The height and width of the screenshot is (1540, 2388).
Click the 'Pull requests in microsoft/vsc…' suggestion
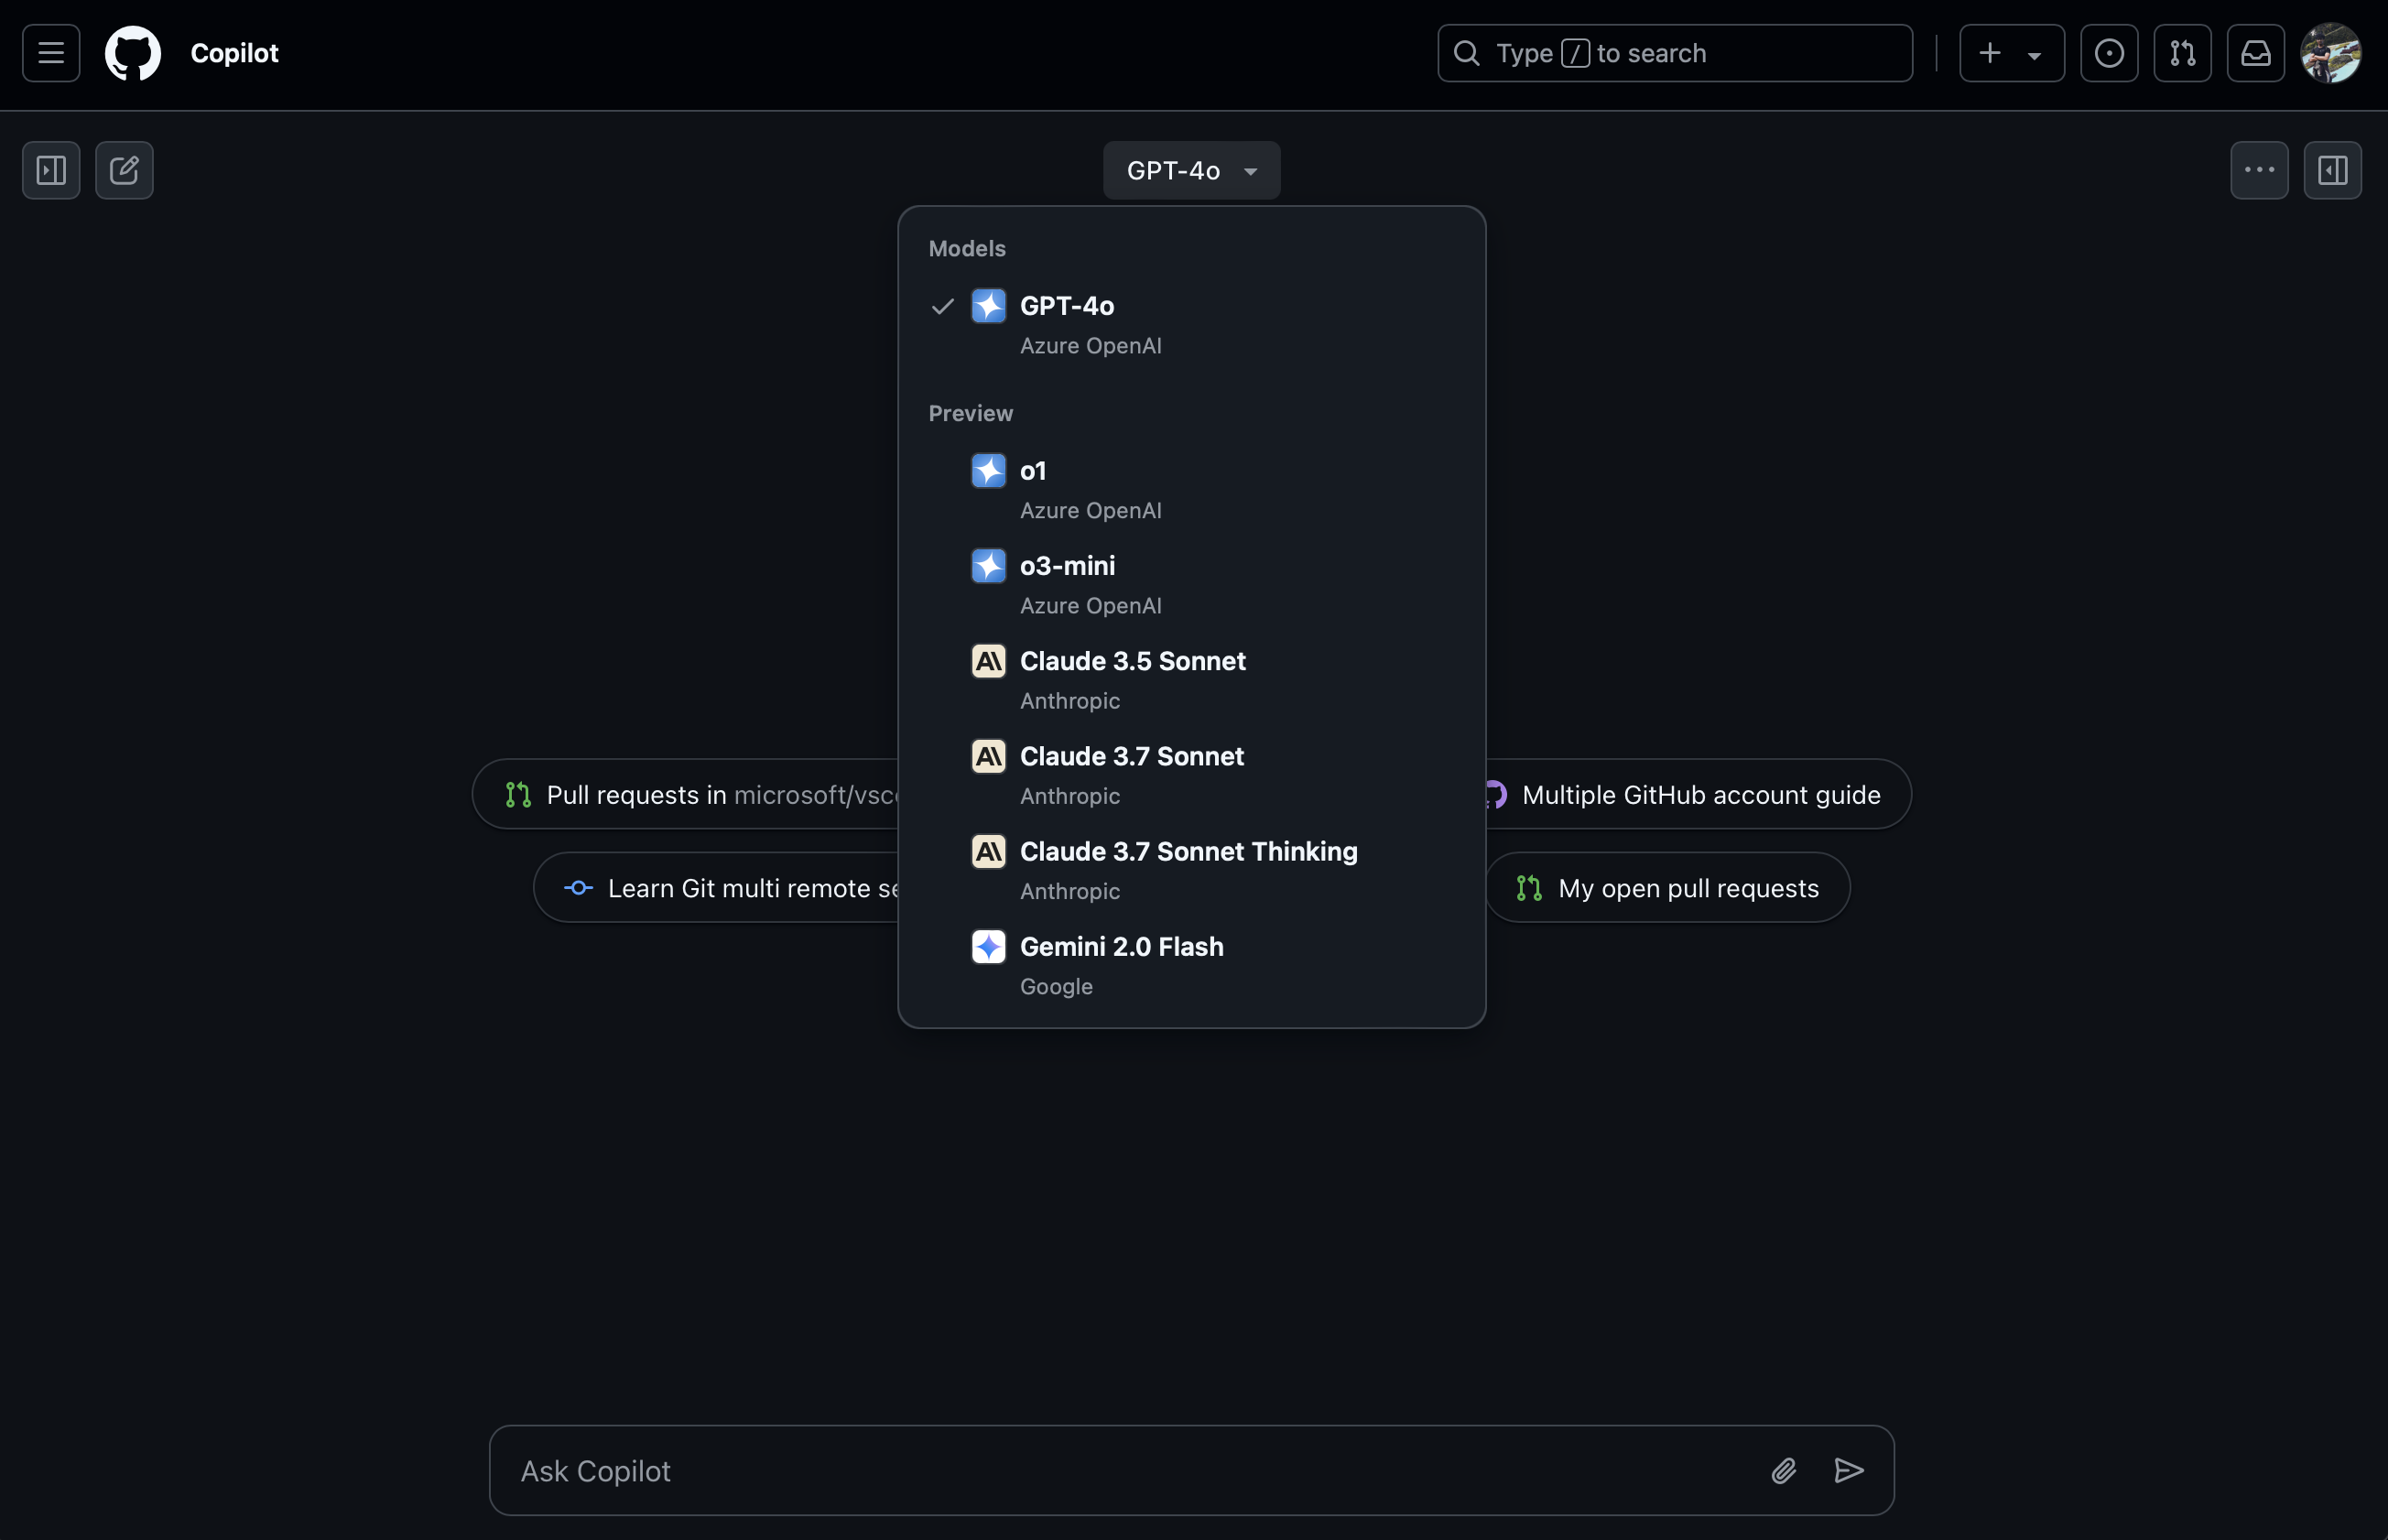[x=686, y=794]
